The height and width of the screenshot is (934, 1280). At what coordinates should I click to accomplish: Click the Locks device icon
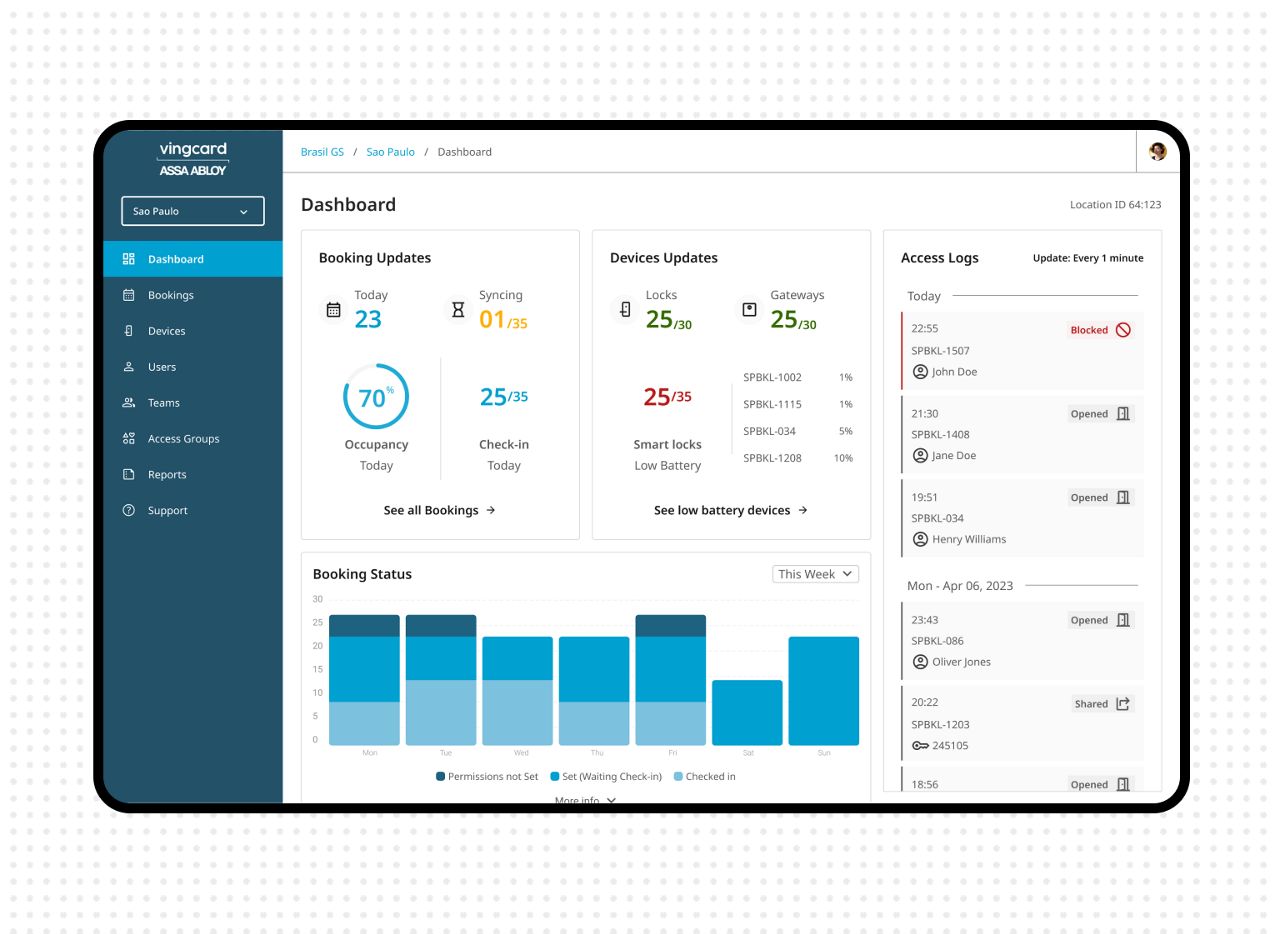pyautogui.click(x=625, y=310)
